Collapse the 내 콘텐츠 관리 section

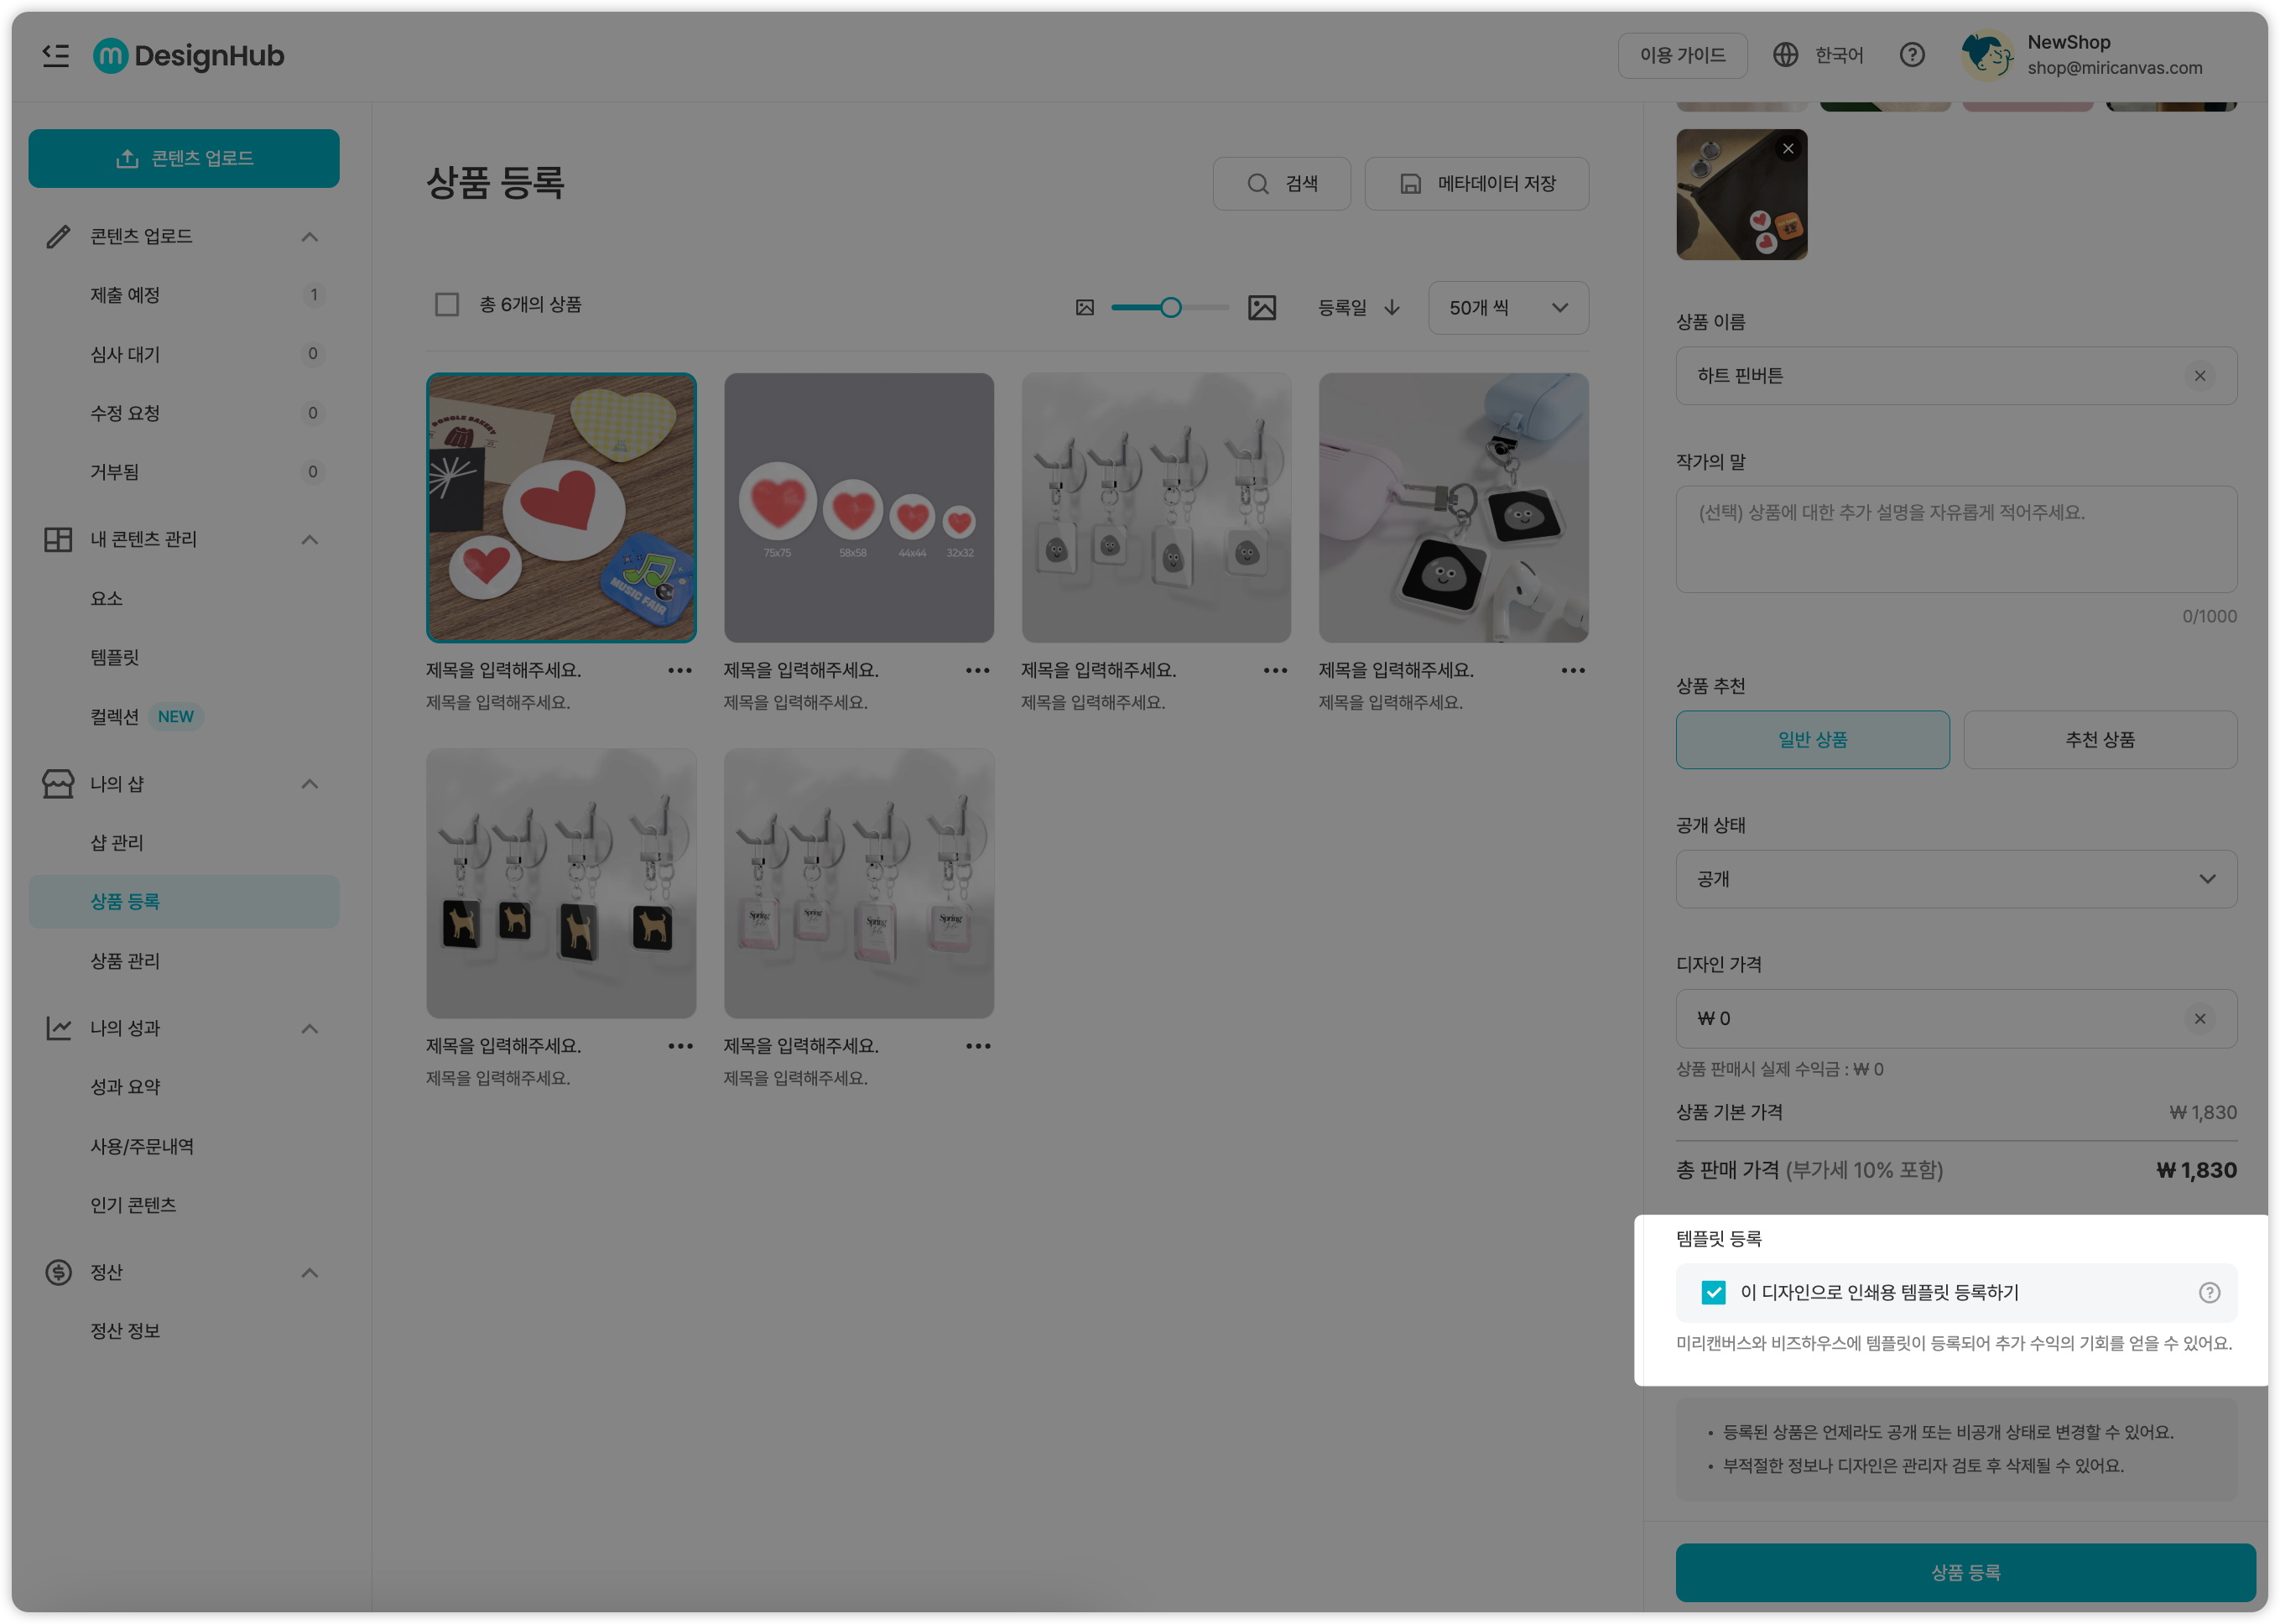[309, 540]
